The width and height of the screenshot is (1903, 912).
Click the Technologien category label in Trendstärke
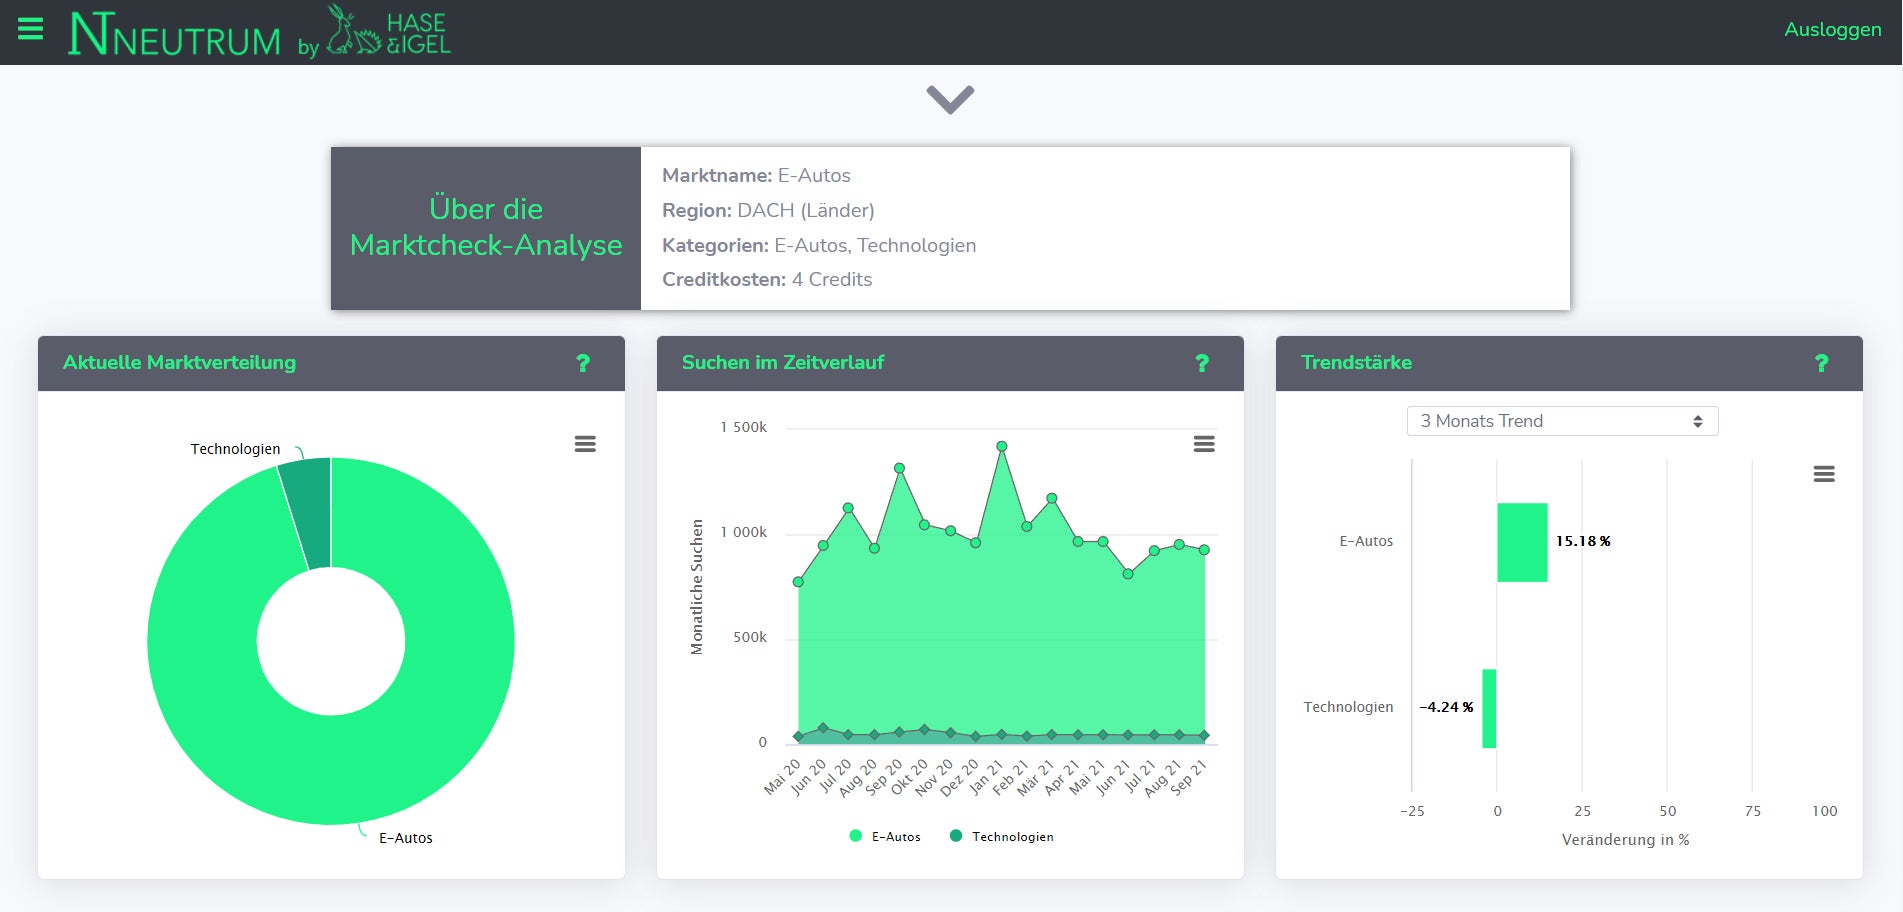pos(1348,707)
